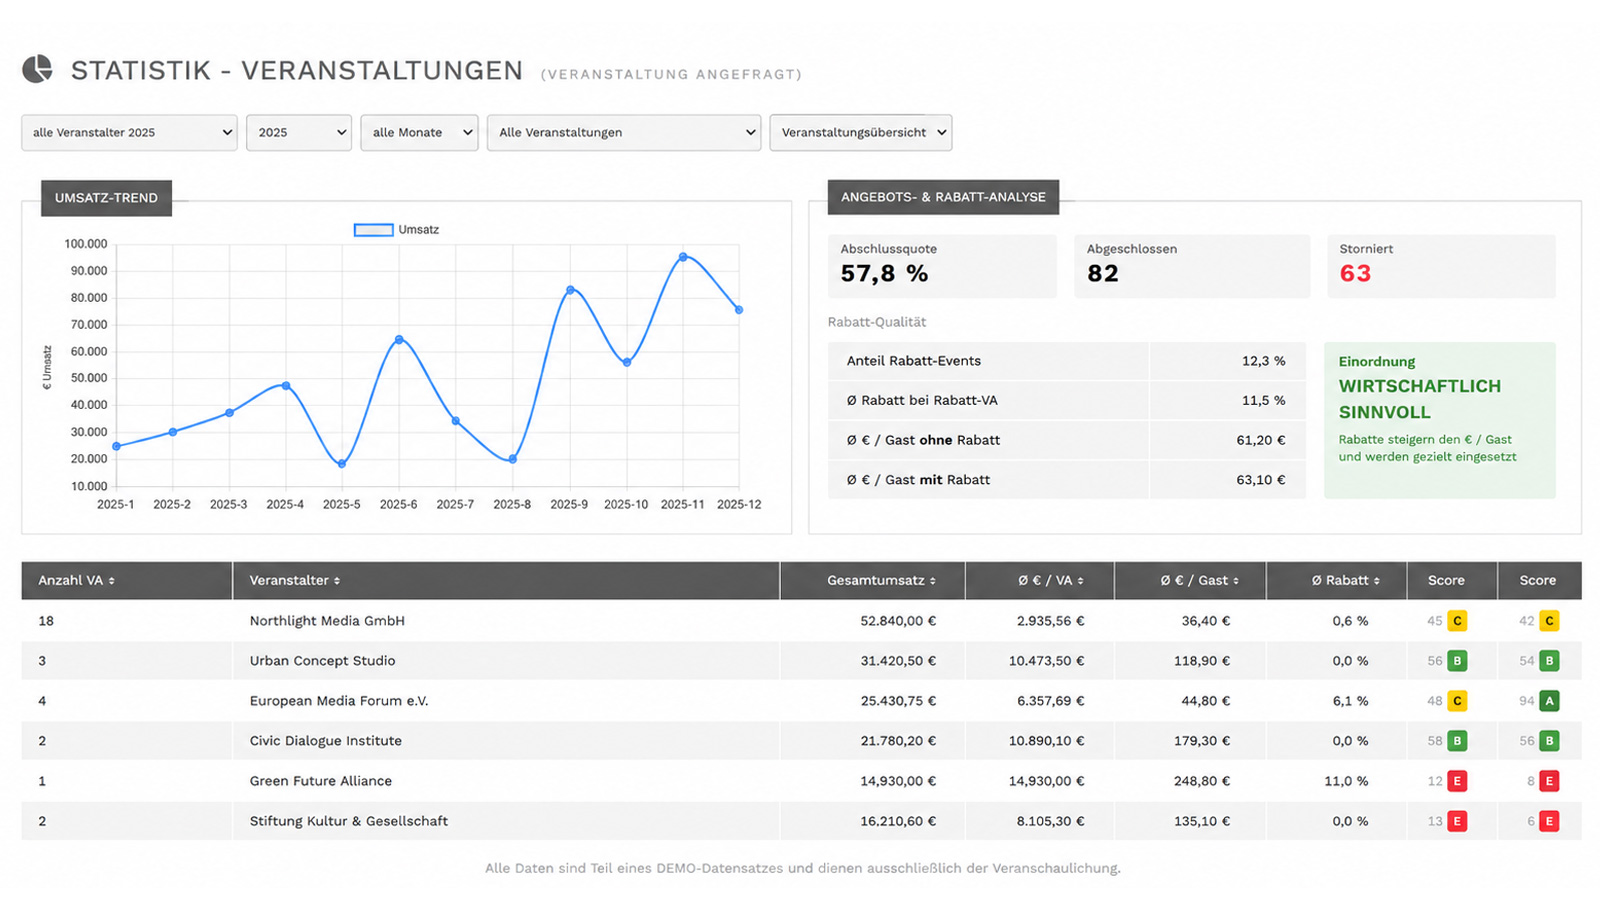Click the chart data point for 2025-5

coord(342,464)
